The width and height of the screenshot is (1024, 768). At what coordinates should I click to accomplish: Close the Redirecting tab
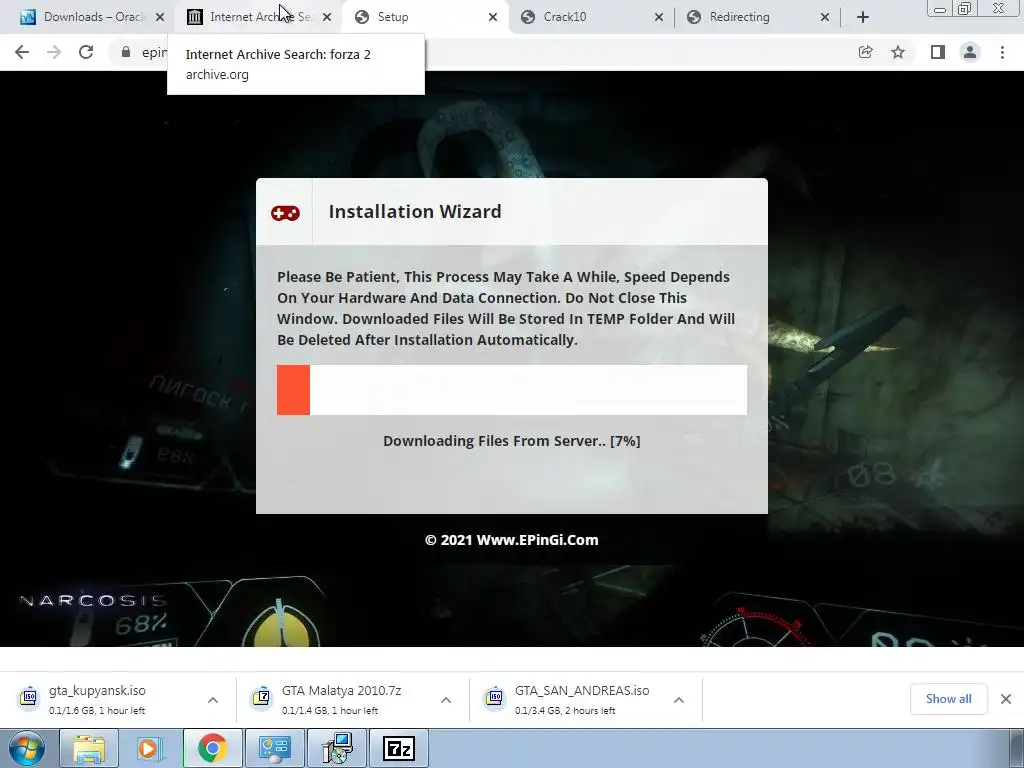coord(825,17)
